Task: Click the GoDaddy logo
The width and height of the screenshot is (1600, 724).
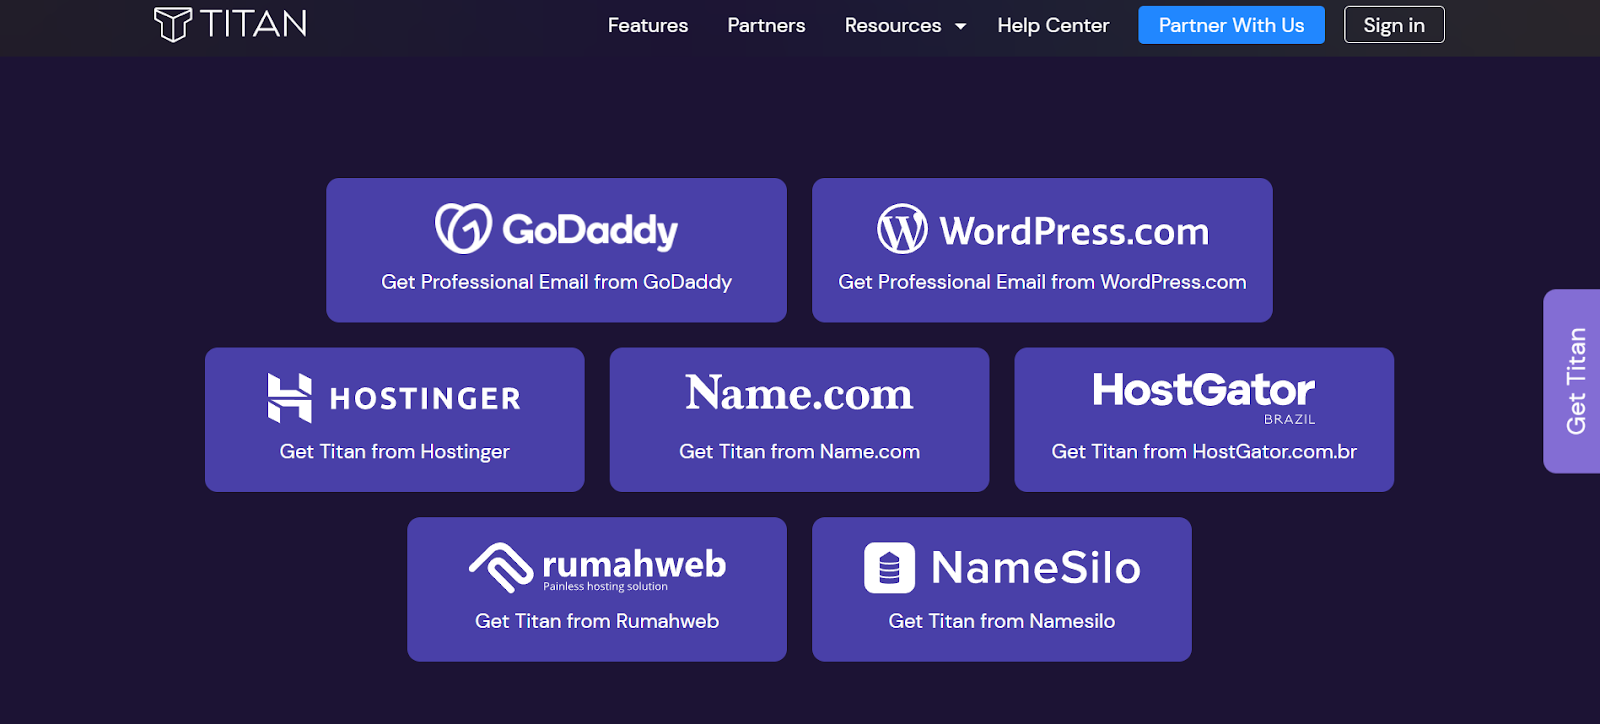Action: pyautogui.click(x=556, y=229)
